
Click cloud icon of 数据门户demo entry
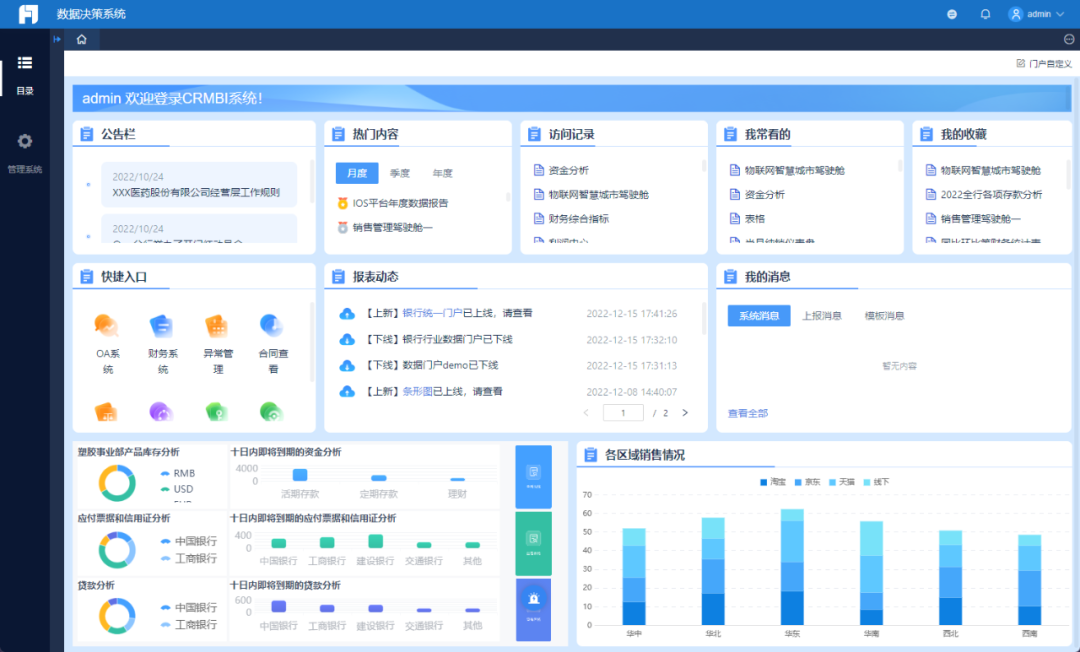point(347,366)
